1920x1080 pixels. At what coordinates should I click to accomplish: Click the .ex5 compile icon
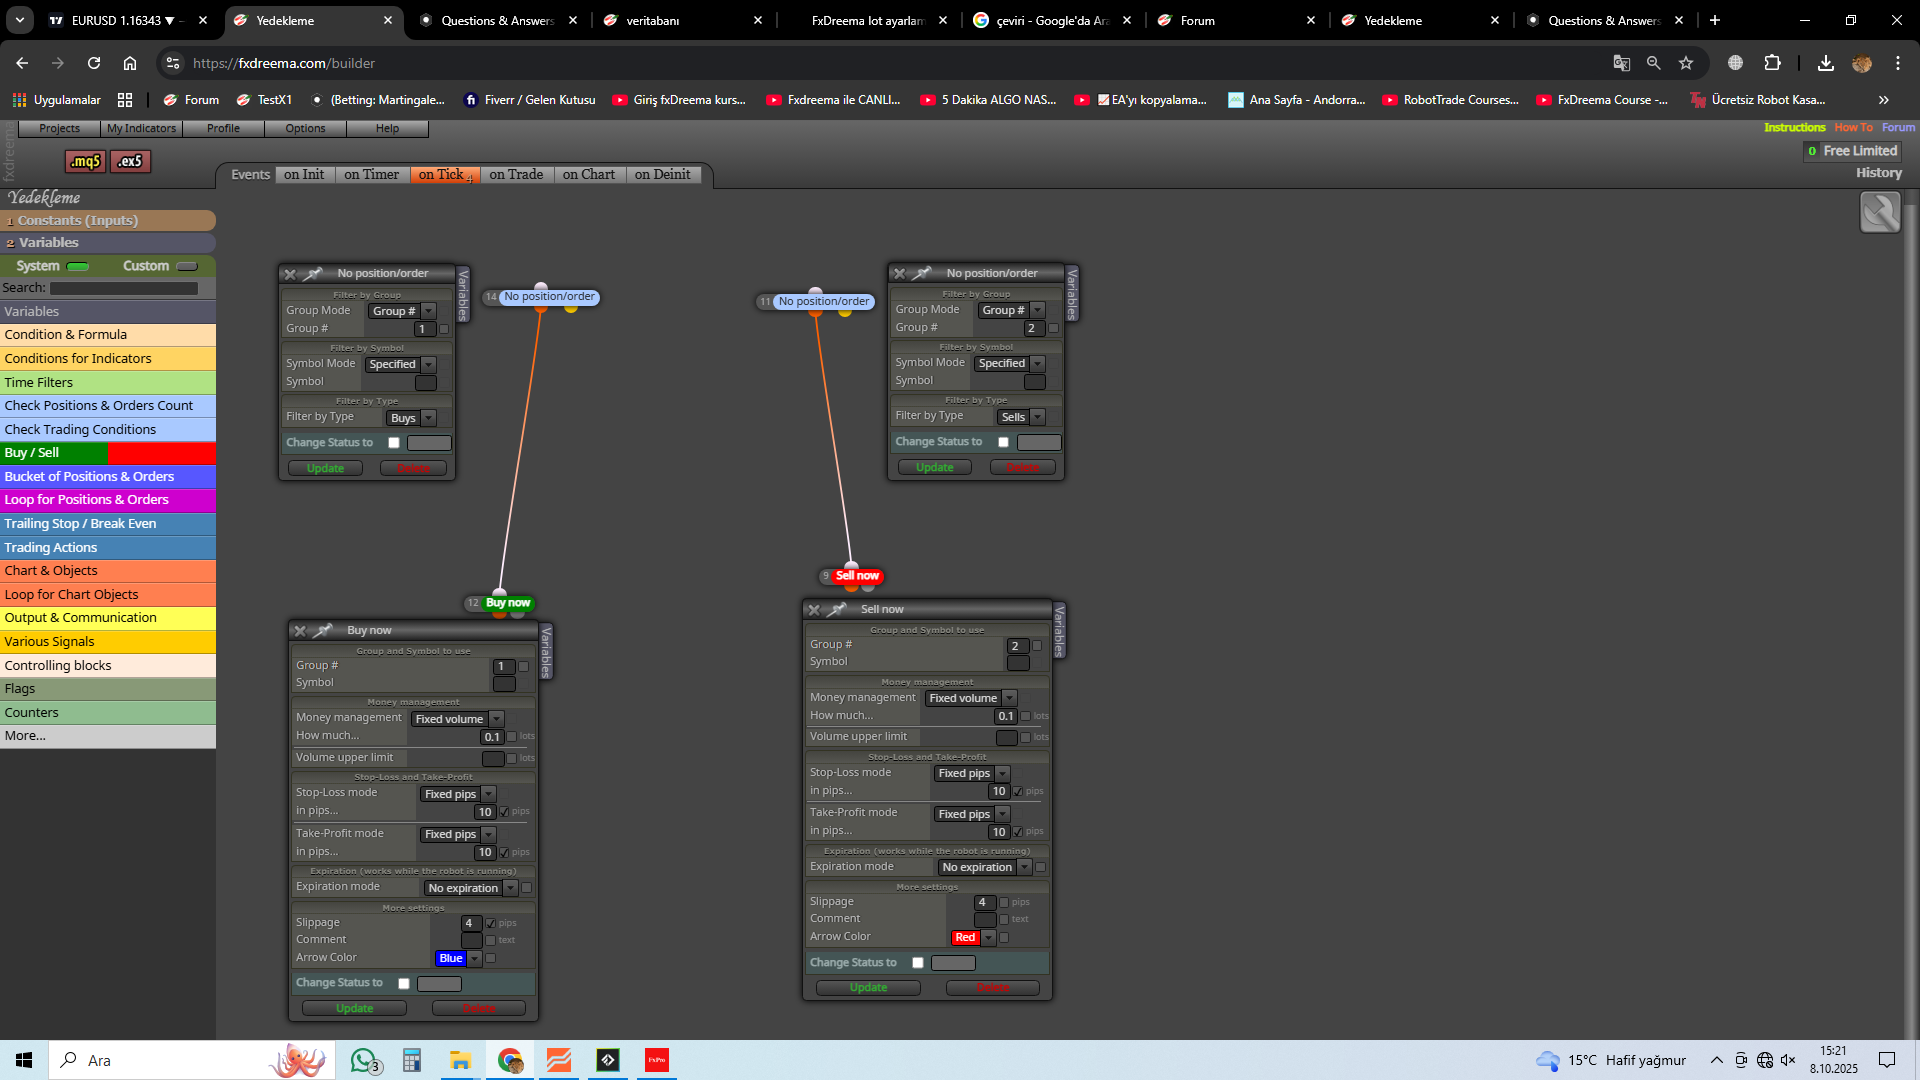tap(130, 161)
